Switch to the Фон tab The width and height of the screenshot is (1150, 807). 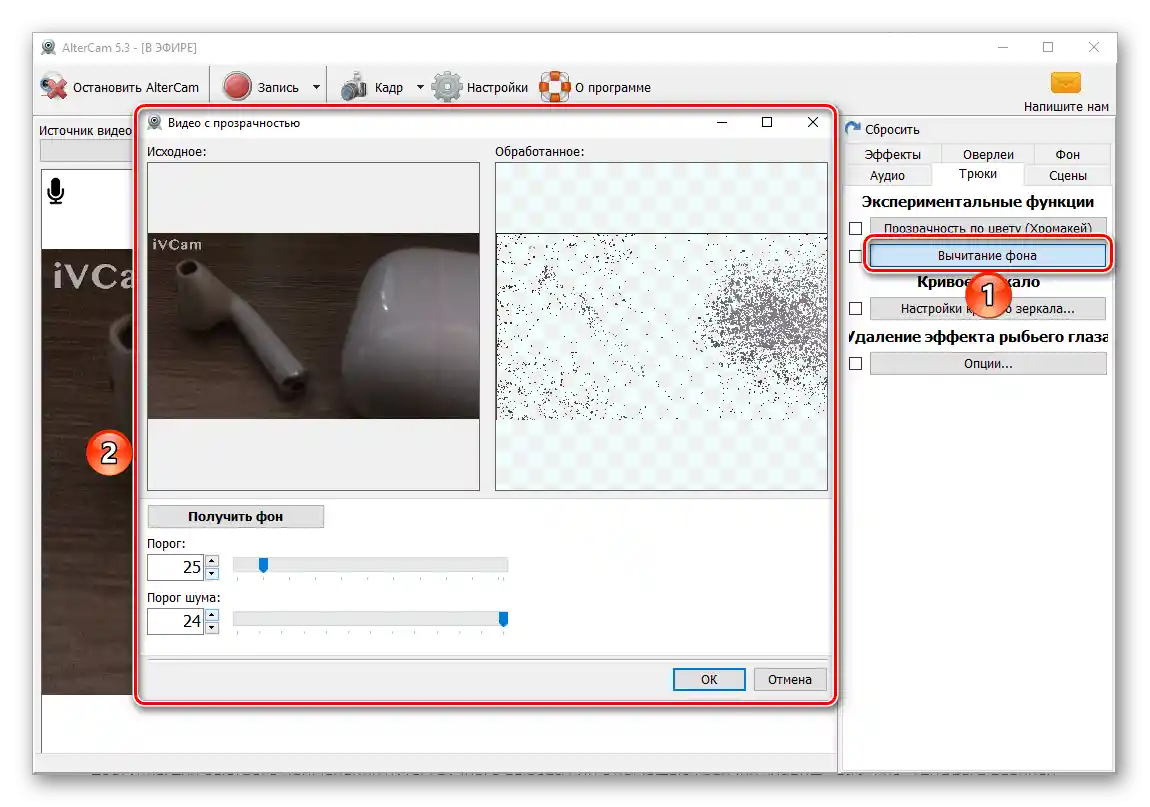point(1067,154)
